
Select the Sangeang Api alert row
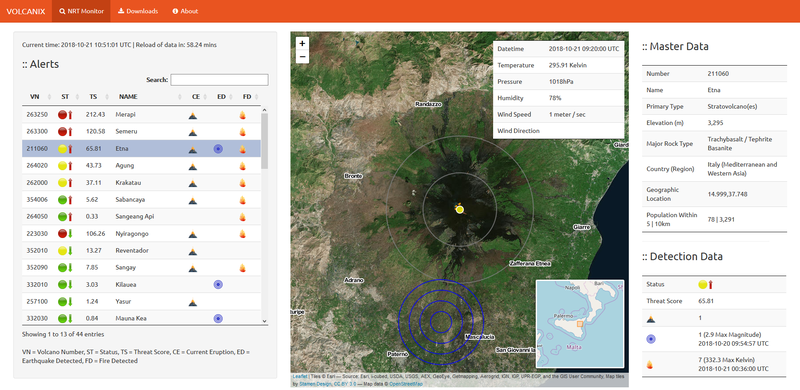coord(141,216)
